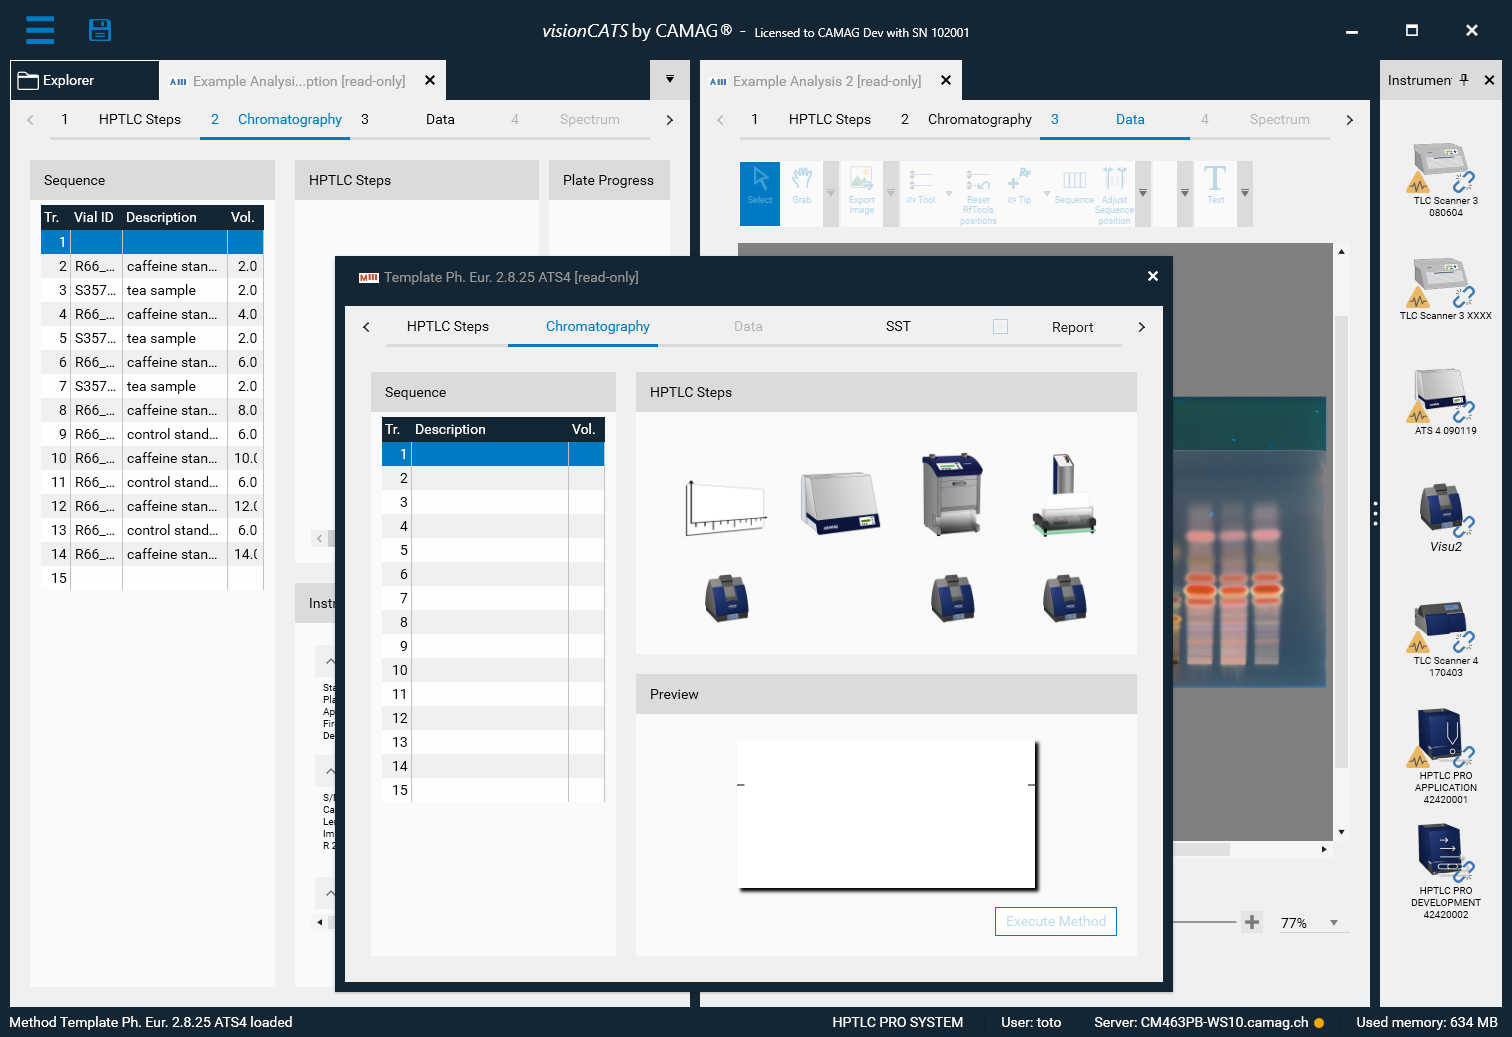The width and height of the screenshot is (1512, 1037).
Task: Toggle the checkbox beside the Report tab
Action: pos(1000,326)
